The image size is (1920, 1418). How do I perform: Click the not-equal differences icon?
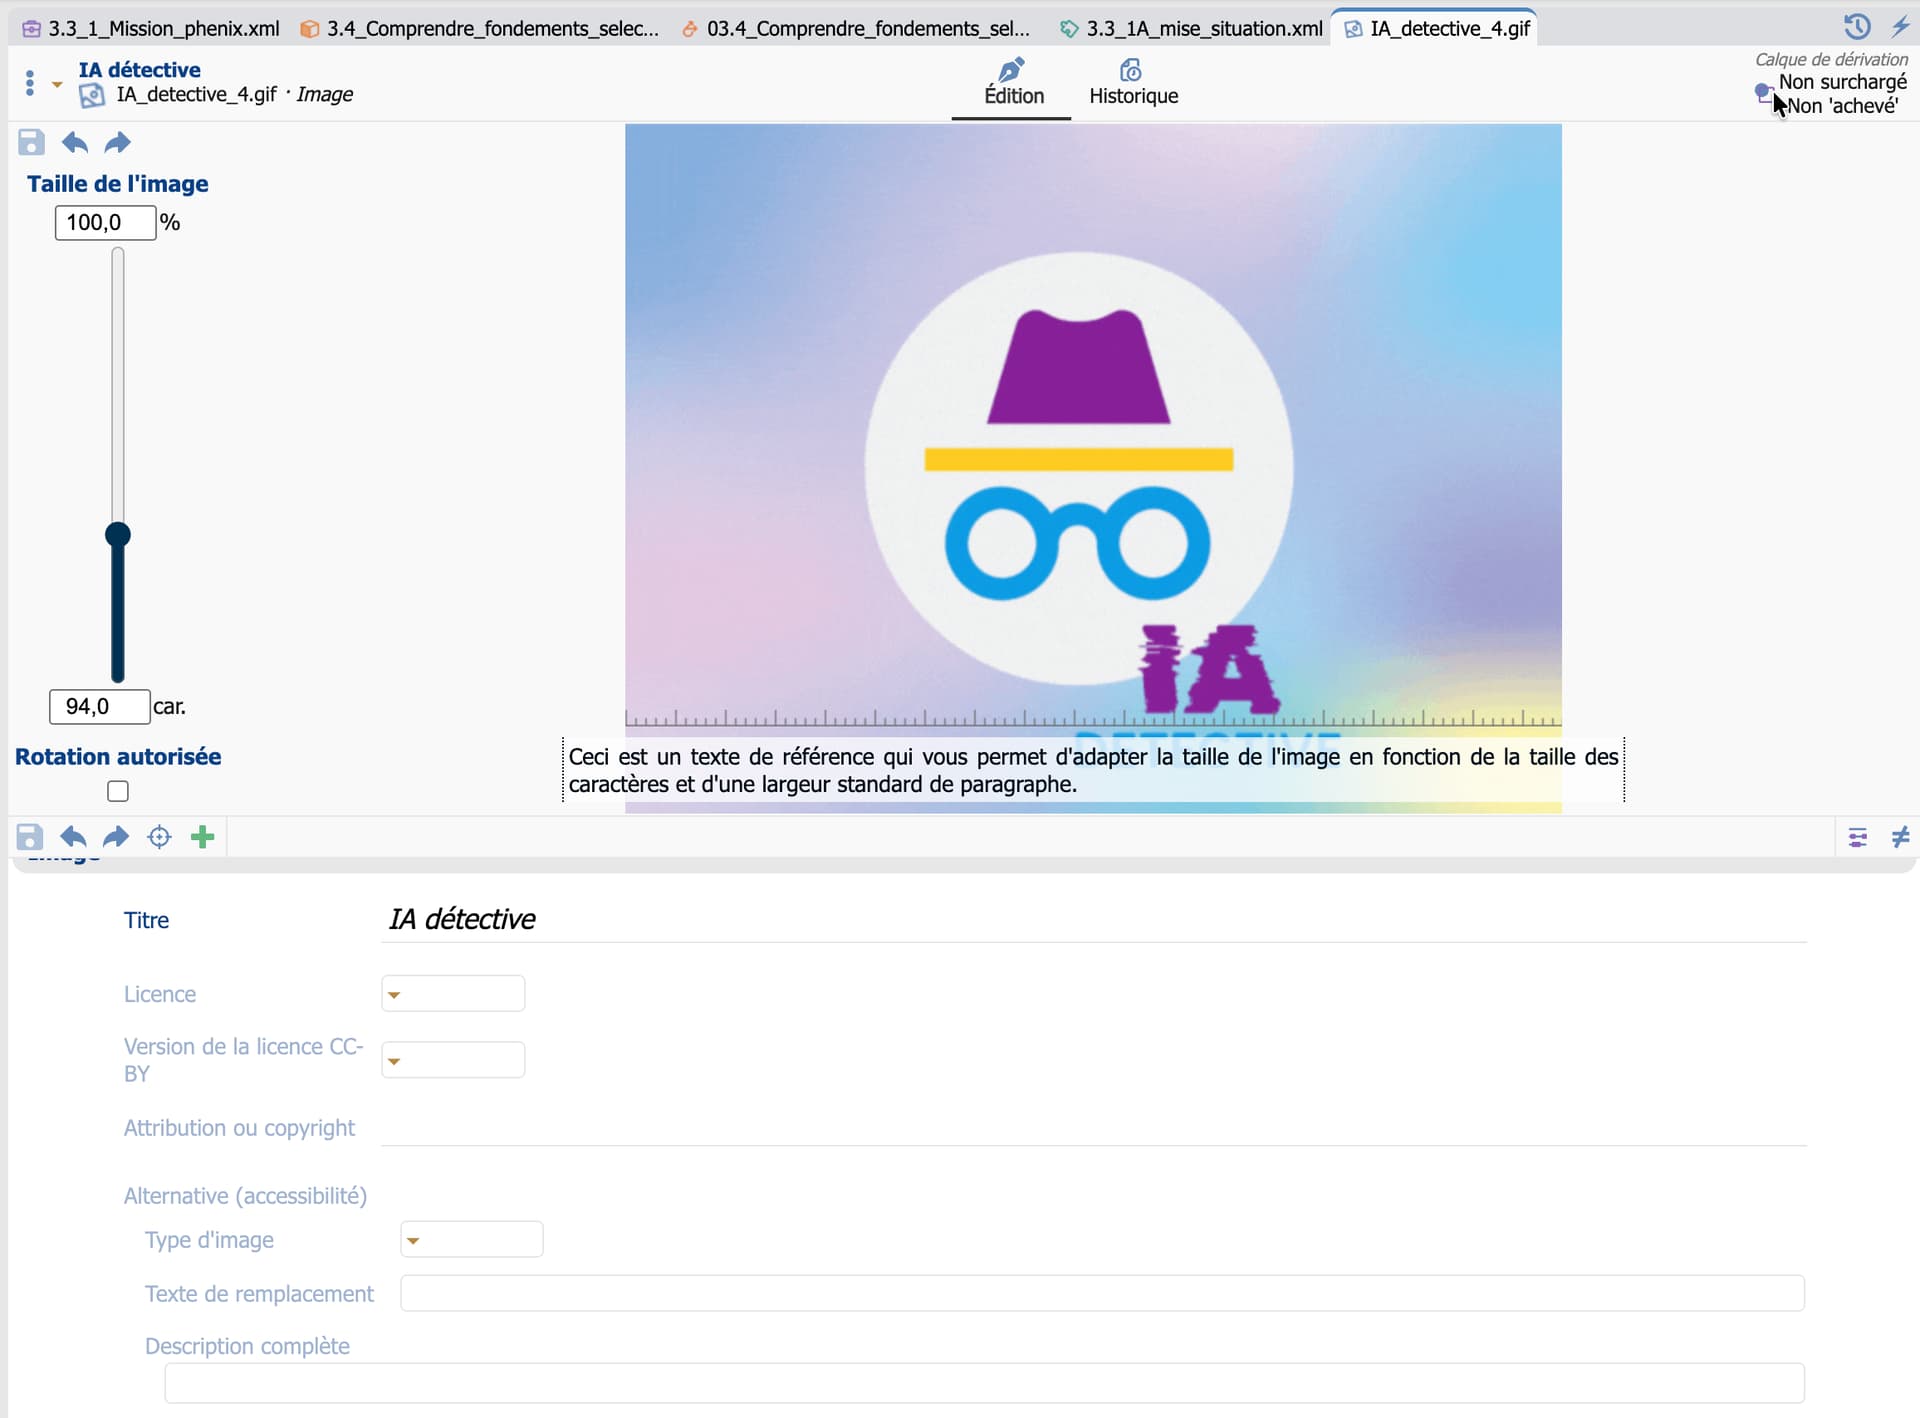point(1900,837)
